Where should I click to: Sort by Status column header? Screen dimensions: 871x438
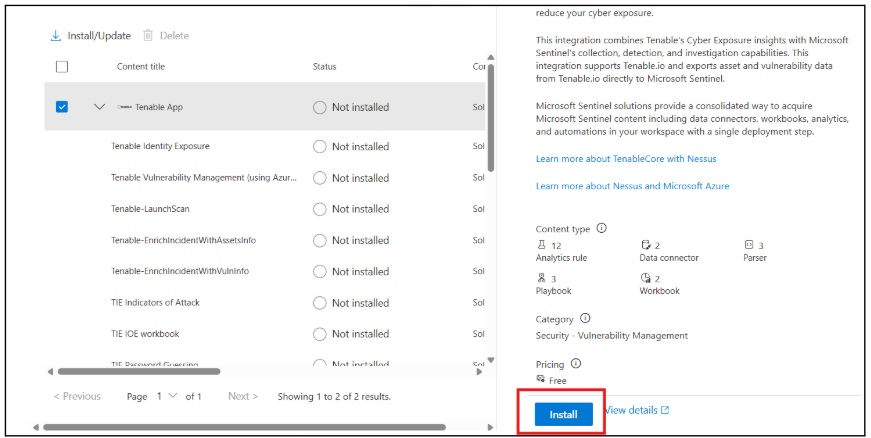327,67
